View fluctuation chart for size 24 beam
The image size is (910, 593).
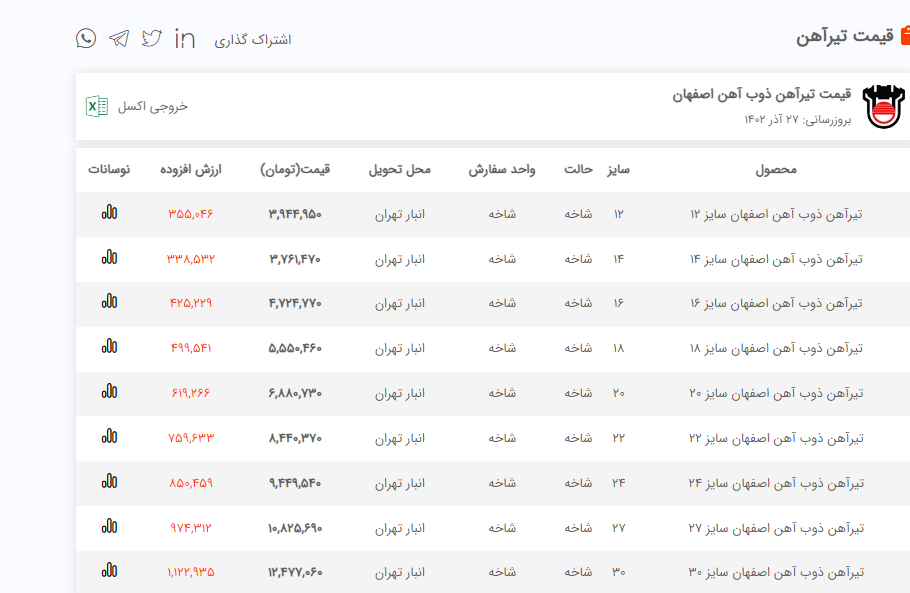(x=109, y=482)
